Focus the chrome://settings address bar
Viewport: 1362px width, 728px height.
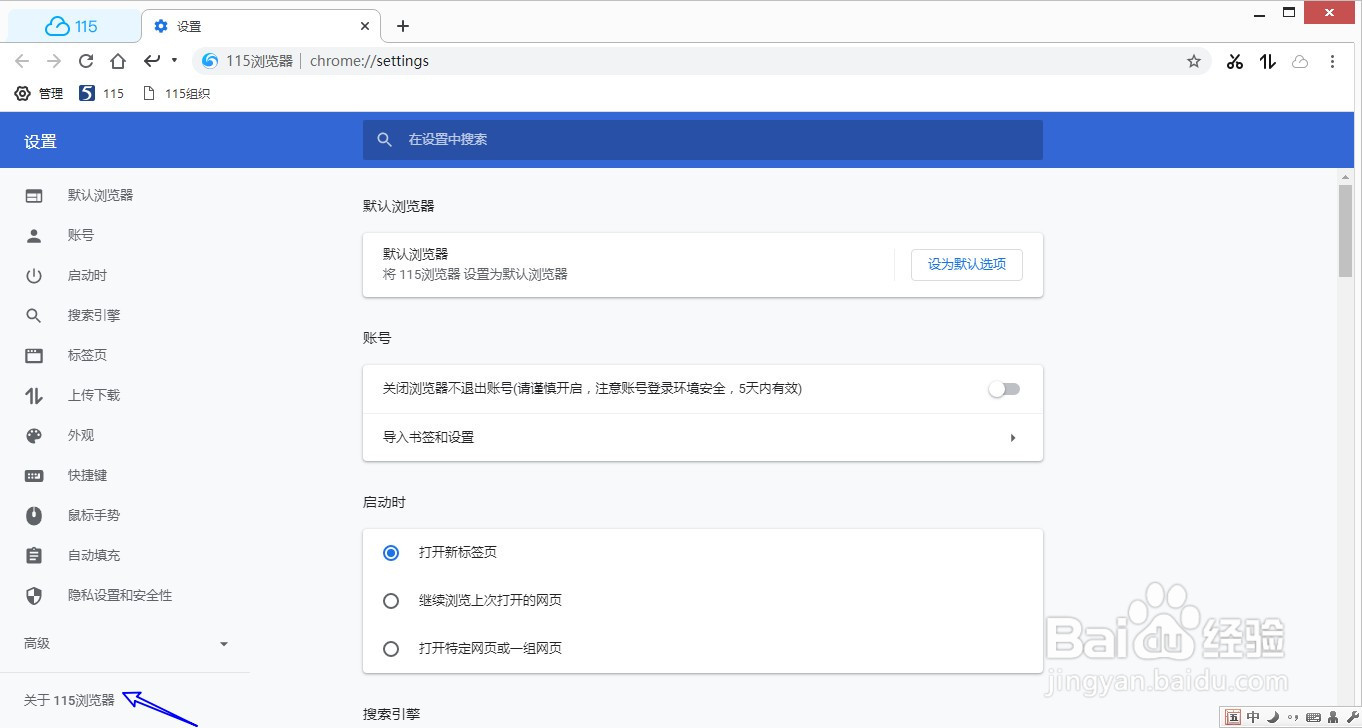(x=700, y=61)
